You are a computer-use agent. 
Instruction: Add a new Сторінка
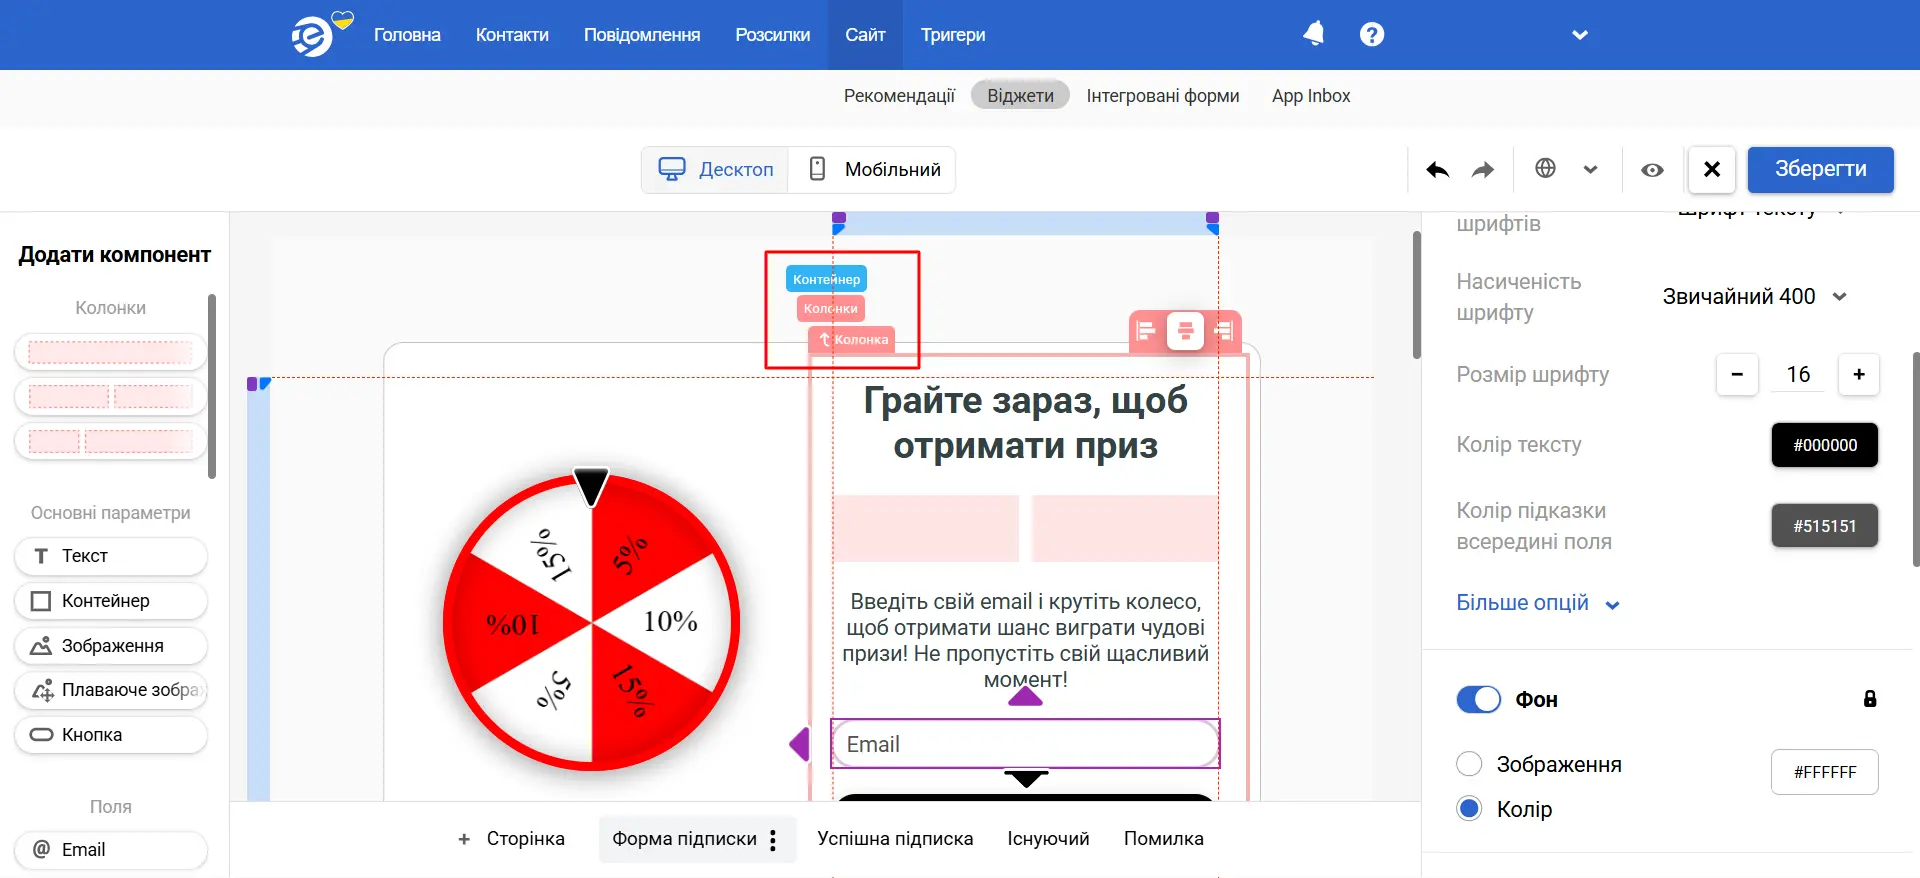click(x=511, y=839)
